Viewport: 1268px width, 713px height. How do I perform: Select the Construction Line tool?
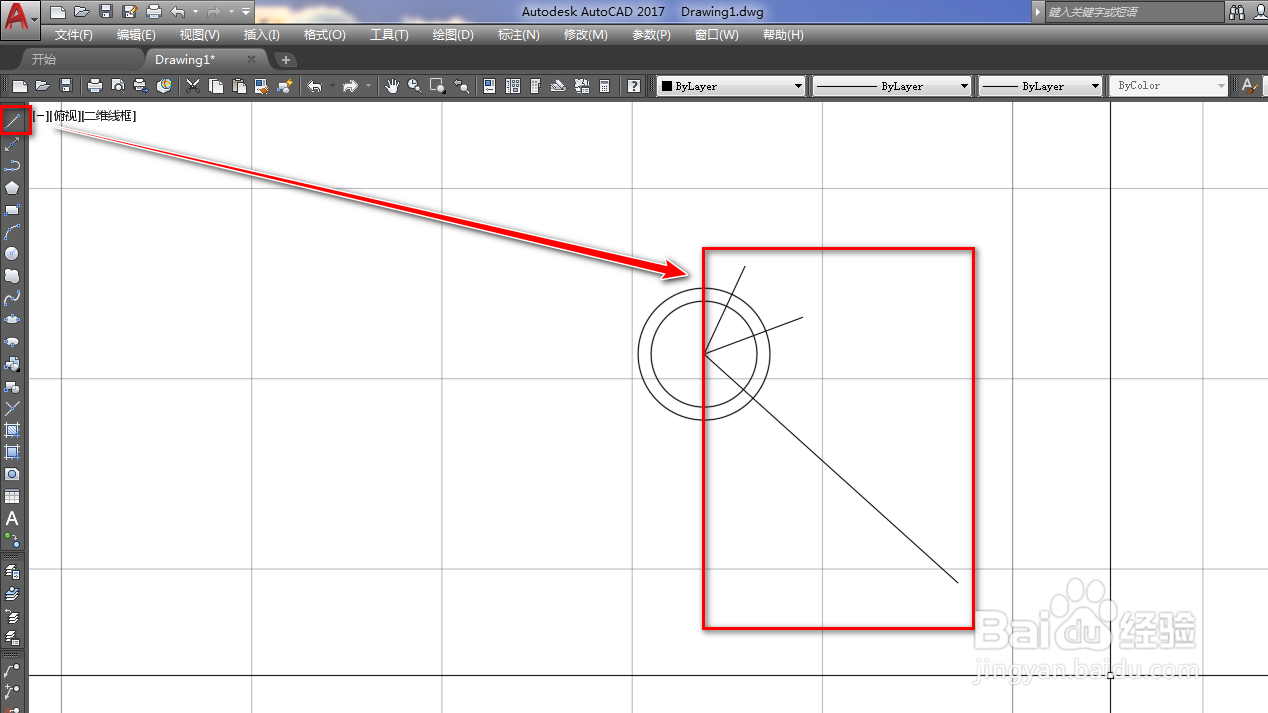click(13, 143)
